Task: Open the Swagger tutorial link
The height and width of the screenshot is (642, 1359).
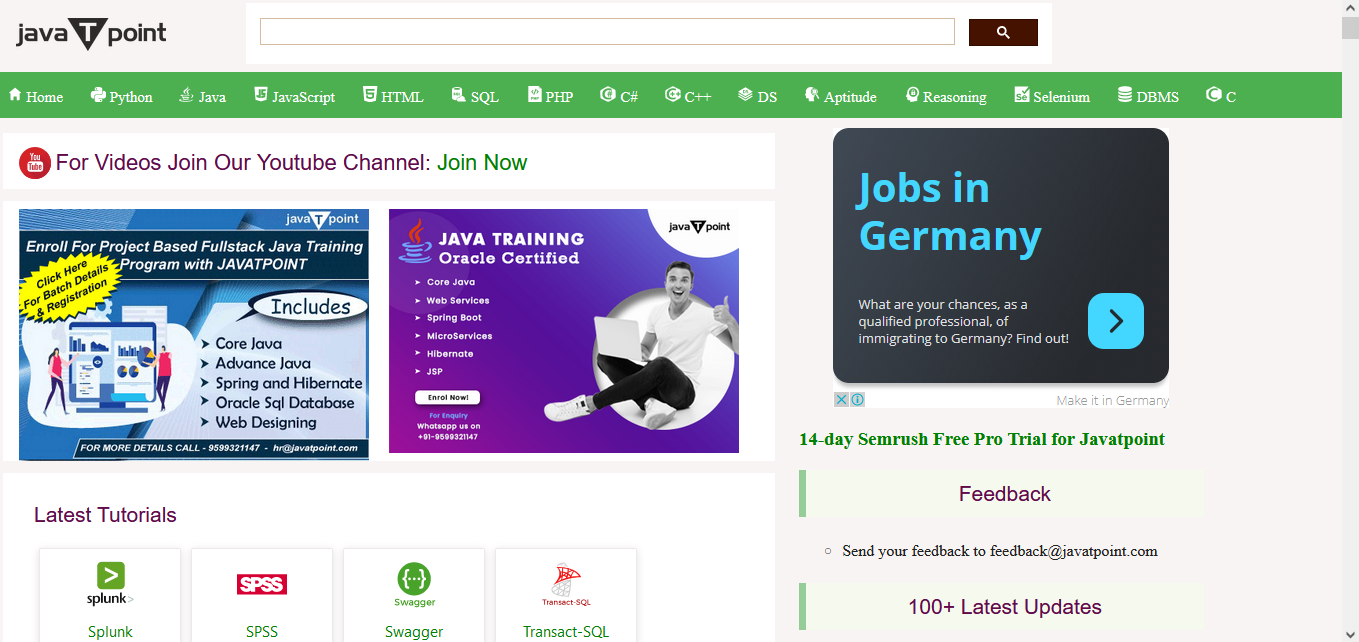Action: pyautogui.click(x=414, y=632)
